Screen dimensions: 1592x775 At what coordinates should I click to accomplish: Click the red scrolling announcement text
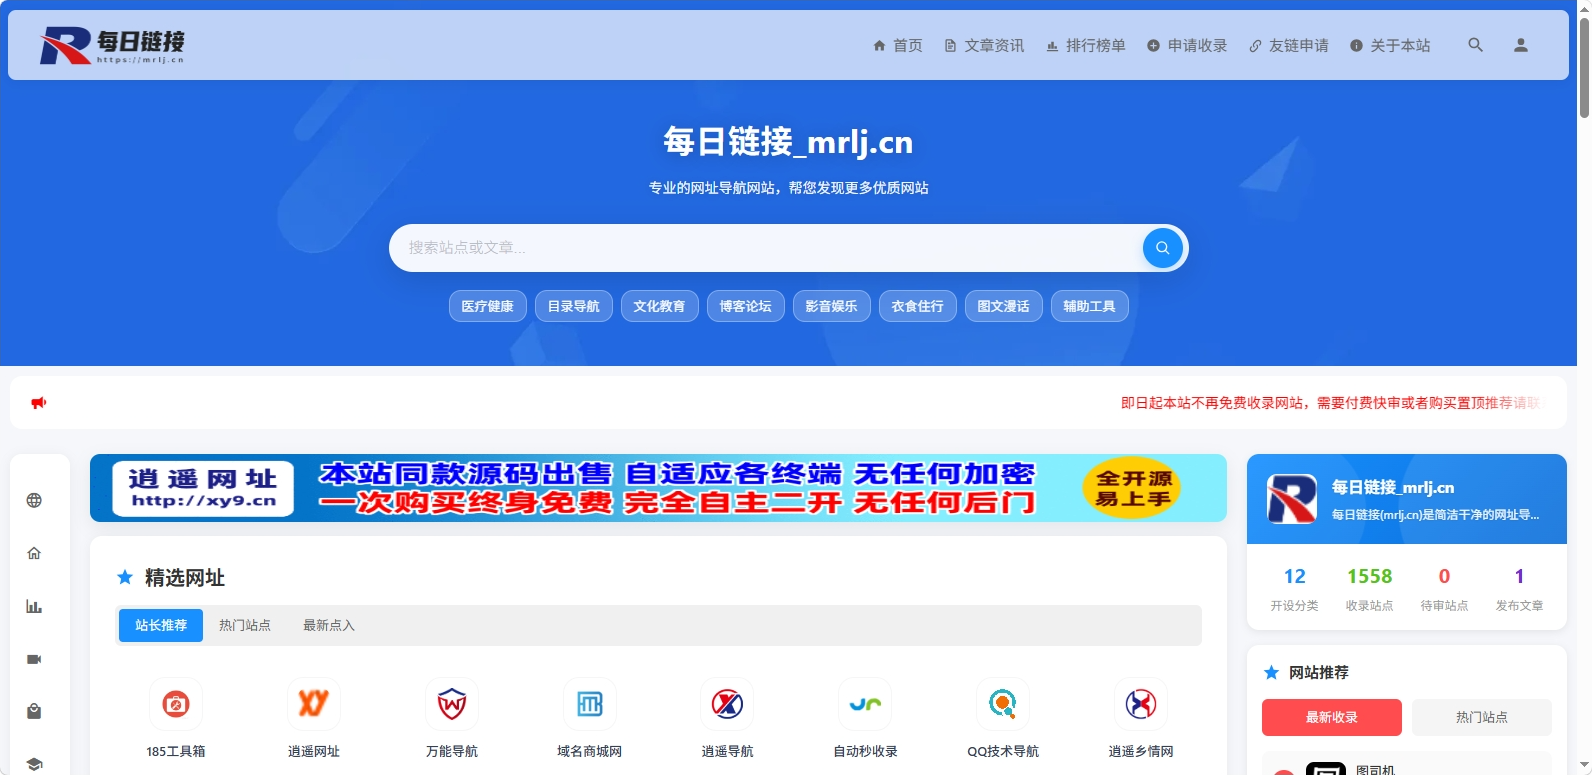click(1332, 403)
